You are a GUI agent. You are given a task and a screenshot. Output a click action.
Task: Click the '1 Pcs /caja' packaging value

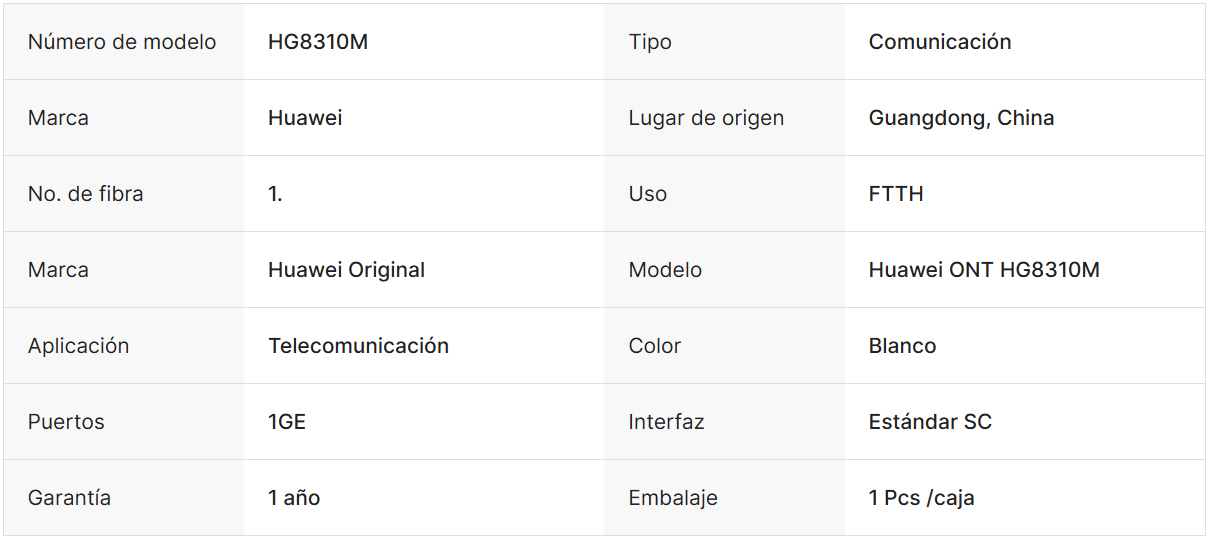(x=921, y=498)
